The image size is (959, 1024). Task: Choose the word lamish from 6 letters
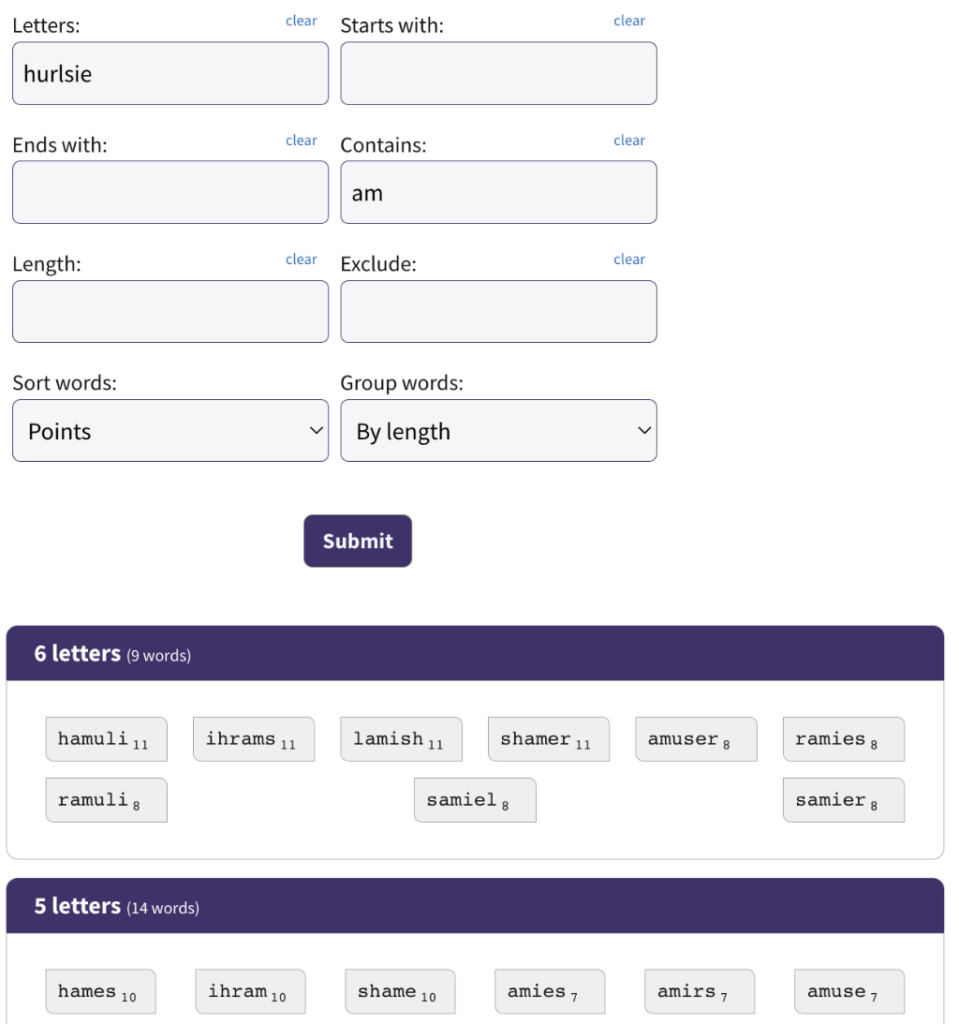tap(401, 739)
